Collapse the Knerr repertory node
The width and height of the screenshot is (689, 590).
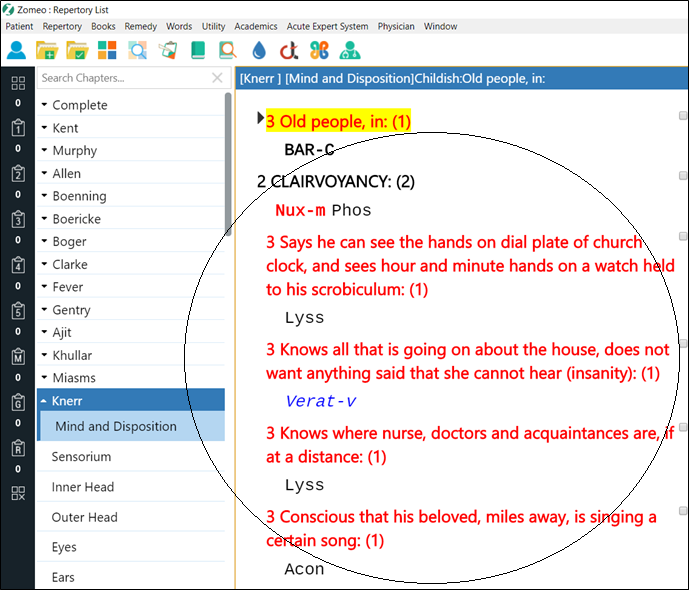[x=45, y=400]
